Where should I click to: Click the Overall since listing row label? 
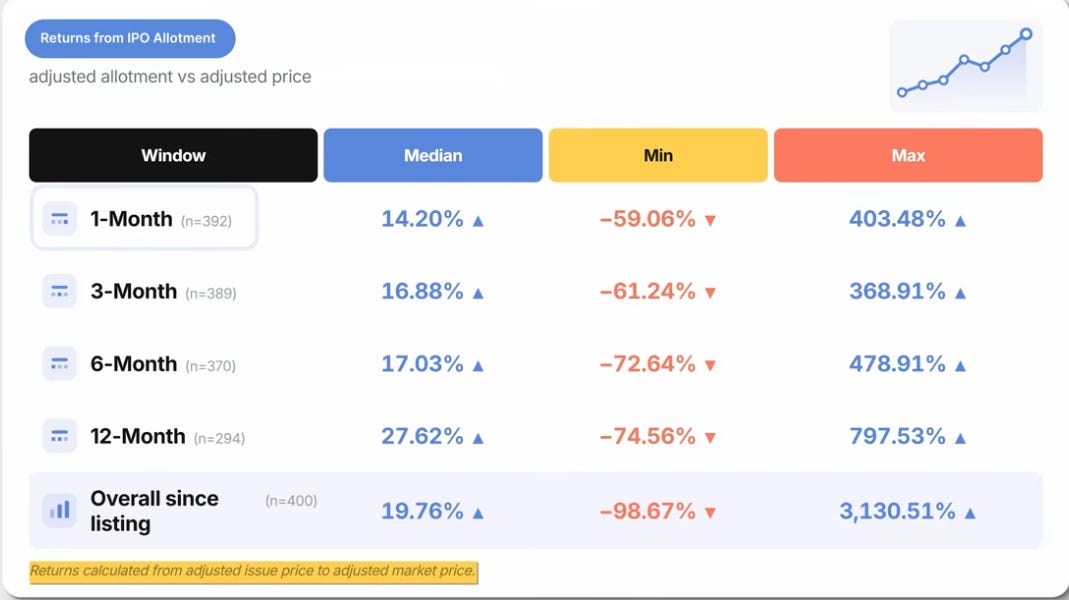[x=154, y=511]
